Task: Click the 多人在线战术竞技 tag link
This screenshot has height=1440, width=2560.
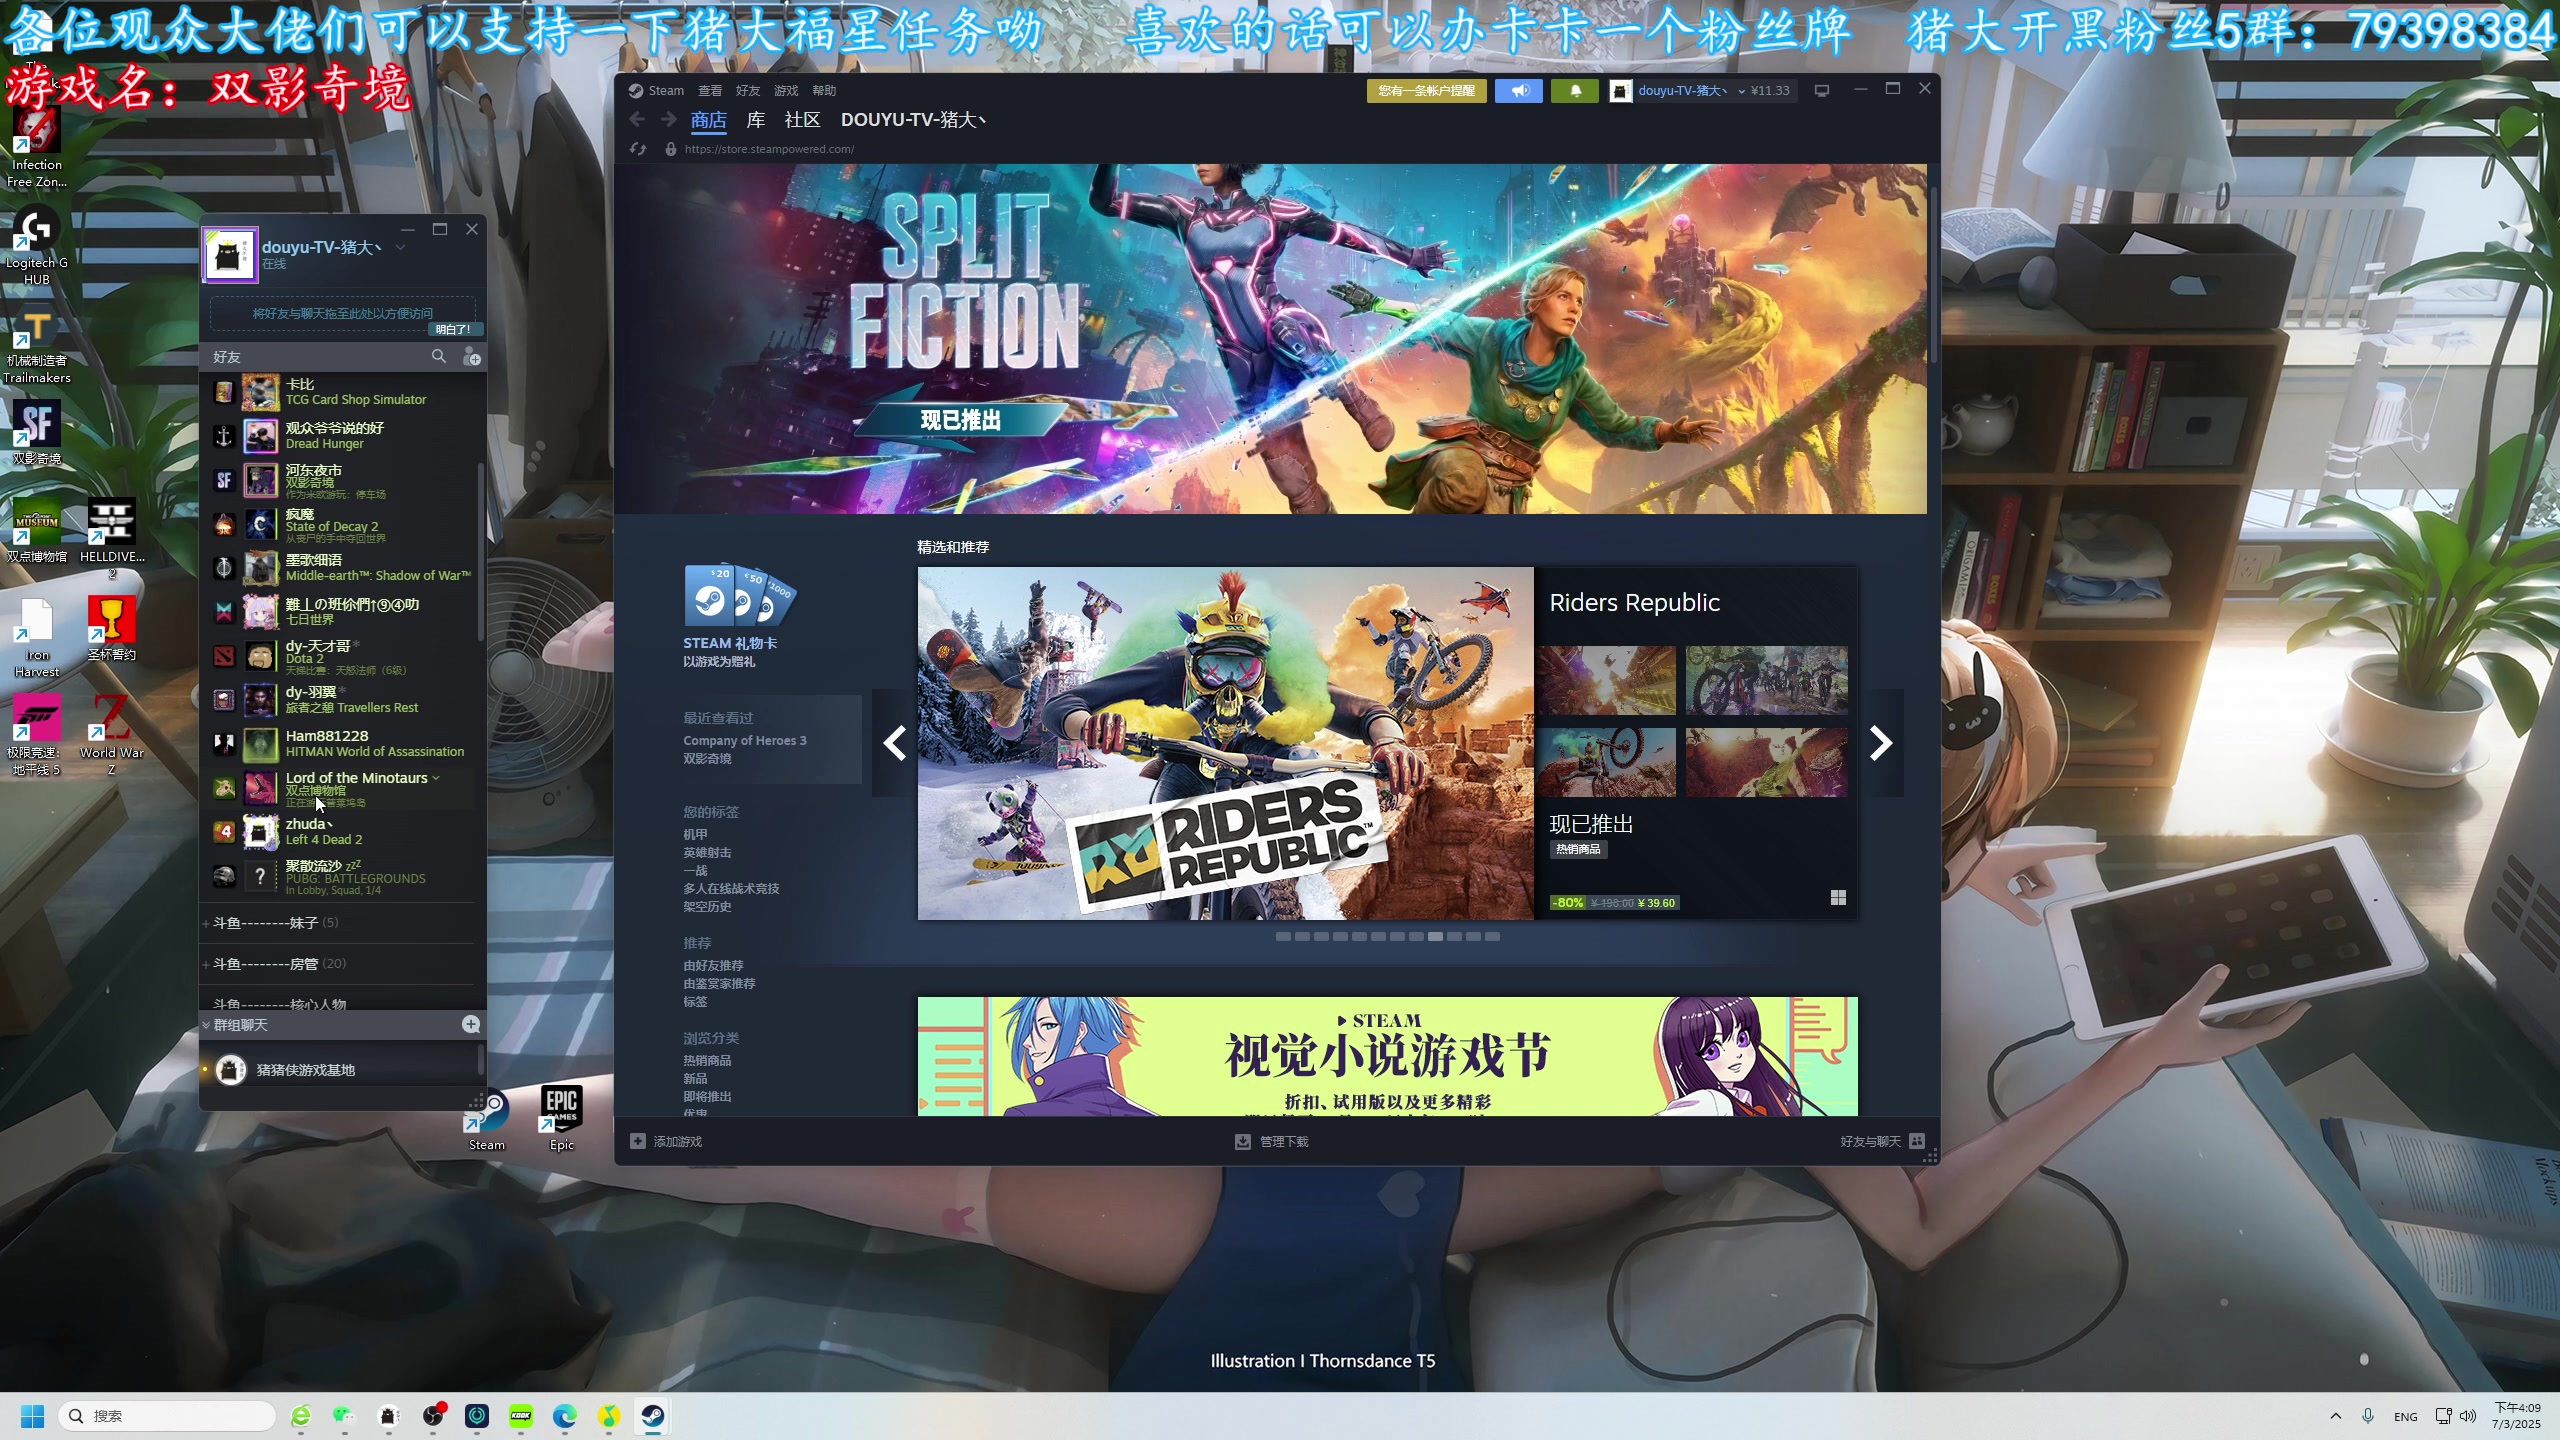Action: (730, 888)
